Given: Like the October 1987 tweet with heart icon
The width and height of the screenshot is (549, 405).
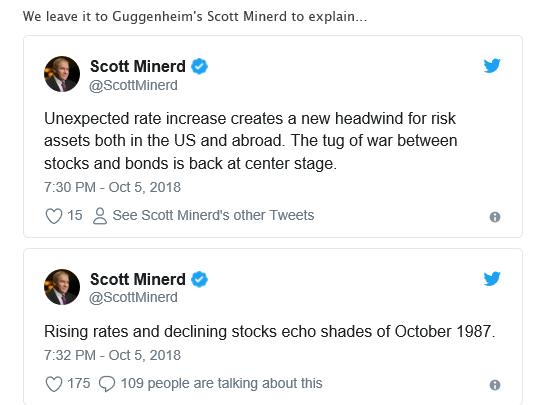Looking at the screenshot, I should 54,384.
